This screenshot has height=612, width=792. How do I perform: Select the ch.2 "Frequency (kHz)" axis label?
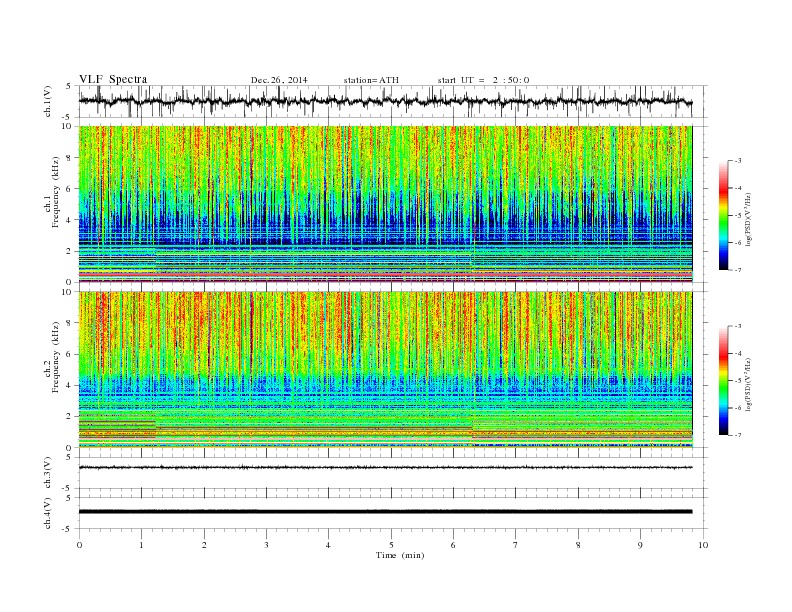tap(55, 357)
